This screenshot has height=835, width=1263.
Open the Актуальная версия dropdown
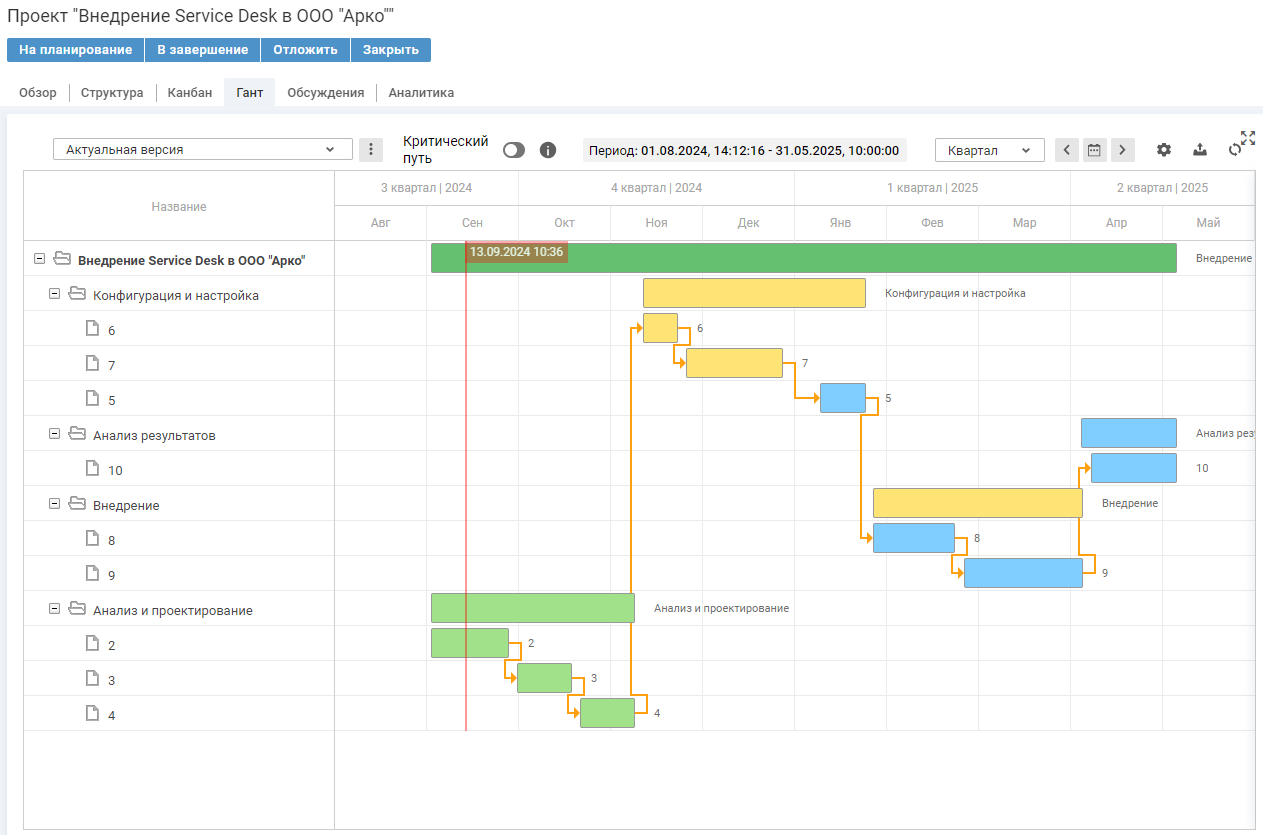pos(202,150)
